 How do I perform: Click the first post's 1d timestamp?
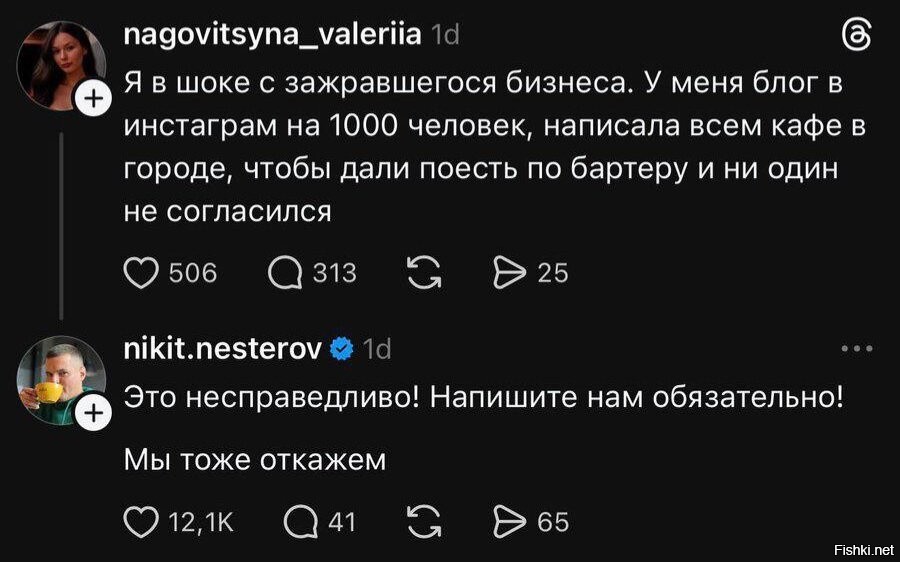[444, 36]
